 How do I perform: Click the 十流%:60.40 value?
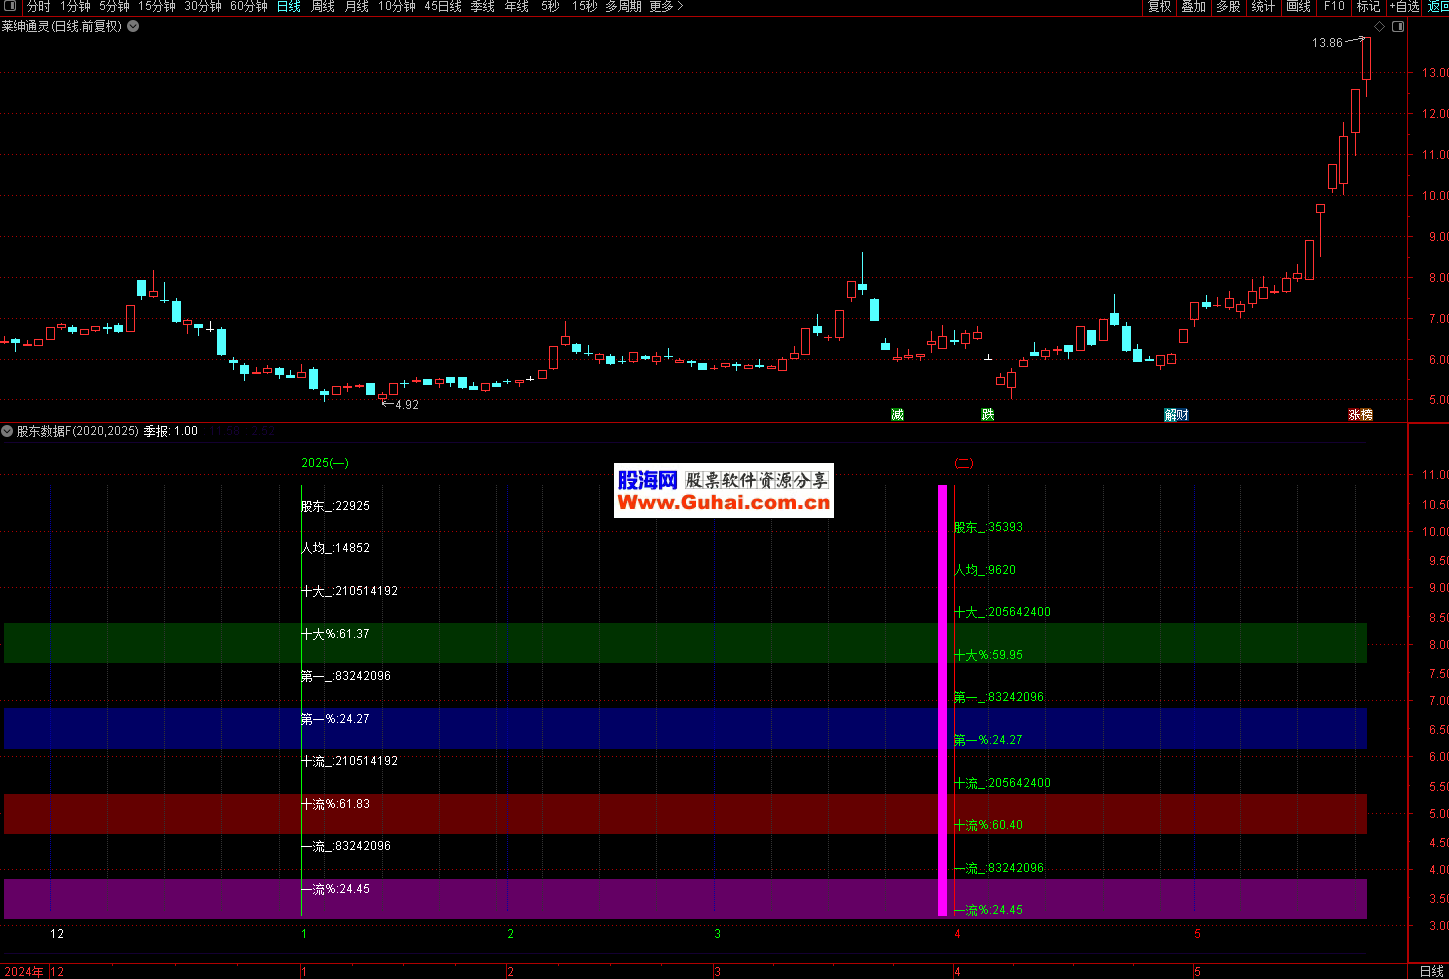click(x=988, y=825)
